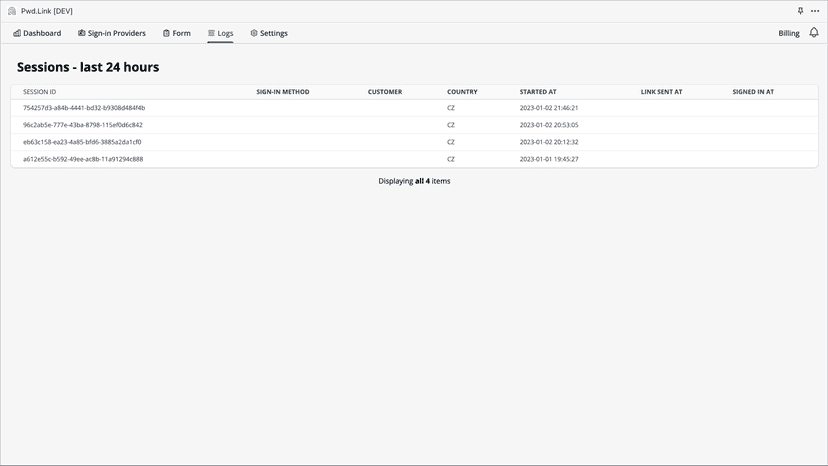Click the Pwd.Link app logo icon
The width and height of the screenshot is (828, 466).
tap(12, 11)
